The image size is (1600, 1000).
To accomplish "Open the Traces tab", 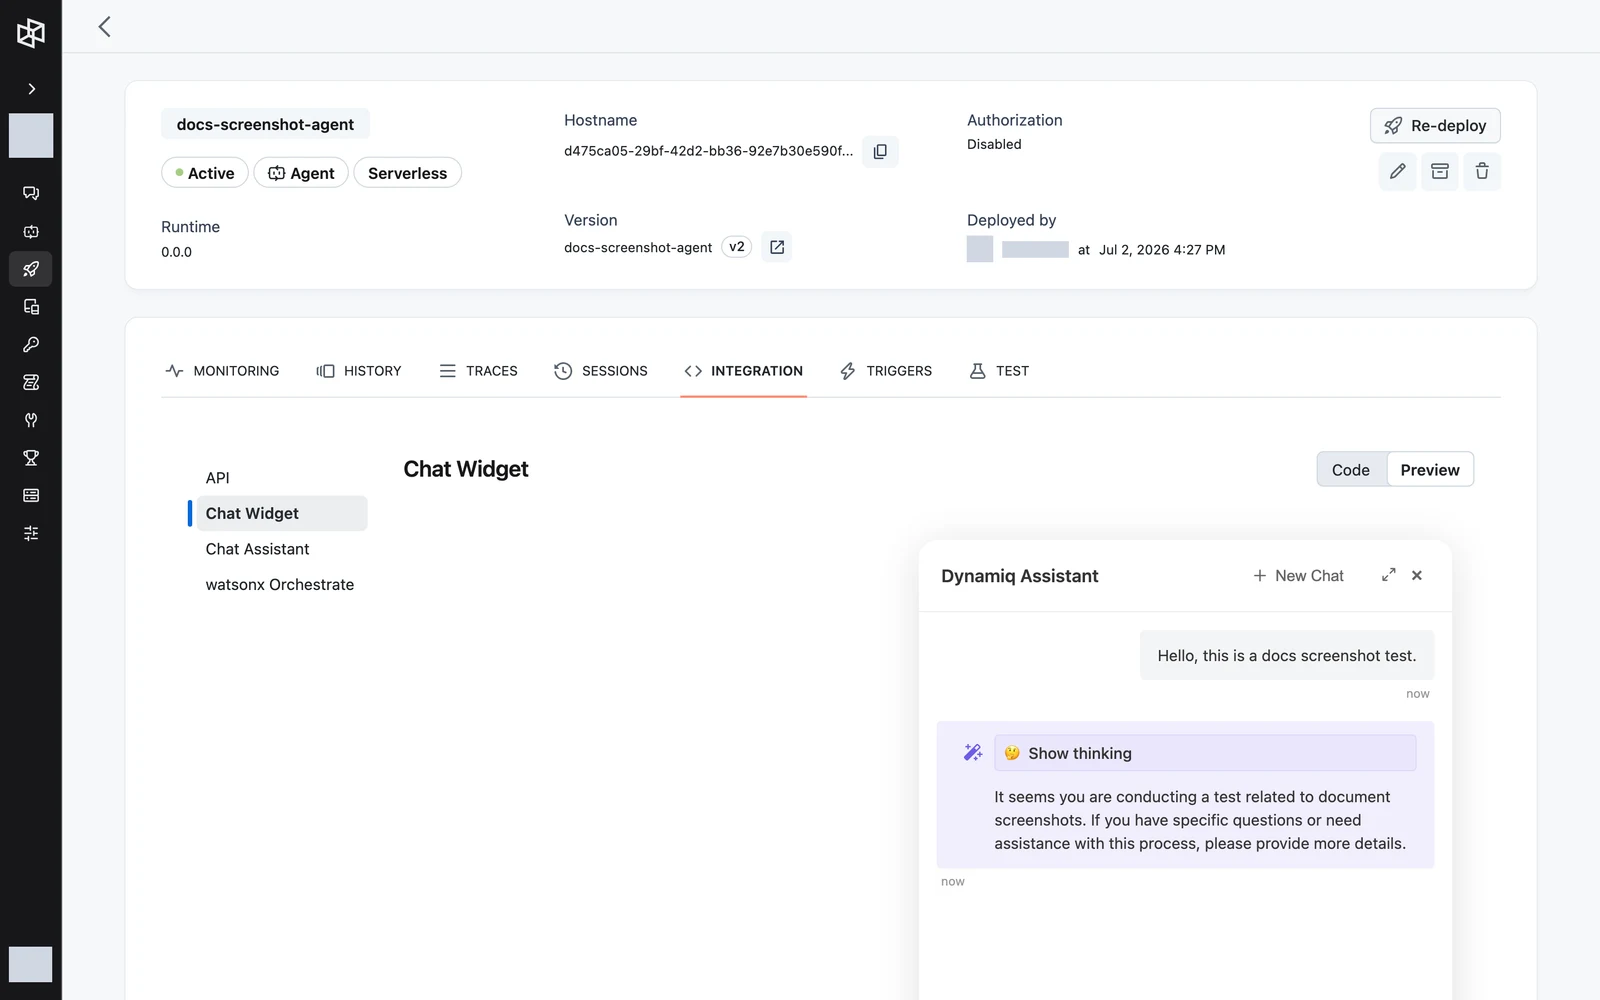I will tap(478, 371).
